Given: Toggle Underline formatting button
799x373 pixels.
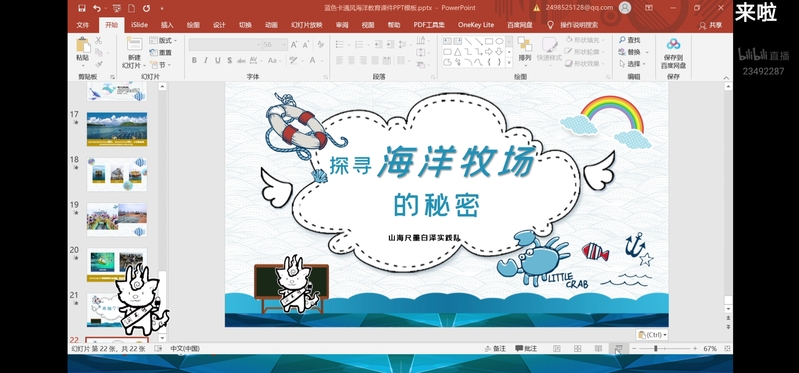Looking at the screenshot, I should [x=218, y=60].
